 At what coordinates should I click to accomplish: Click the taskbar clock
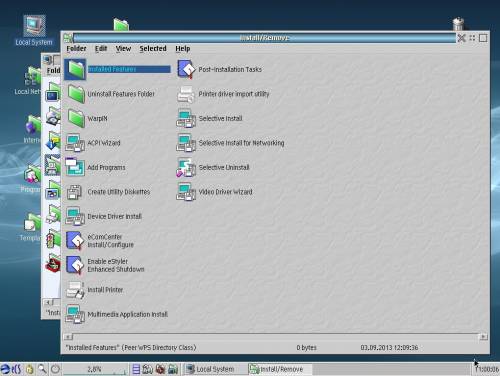pos(487,369)
